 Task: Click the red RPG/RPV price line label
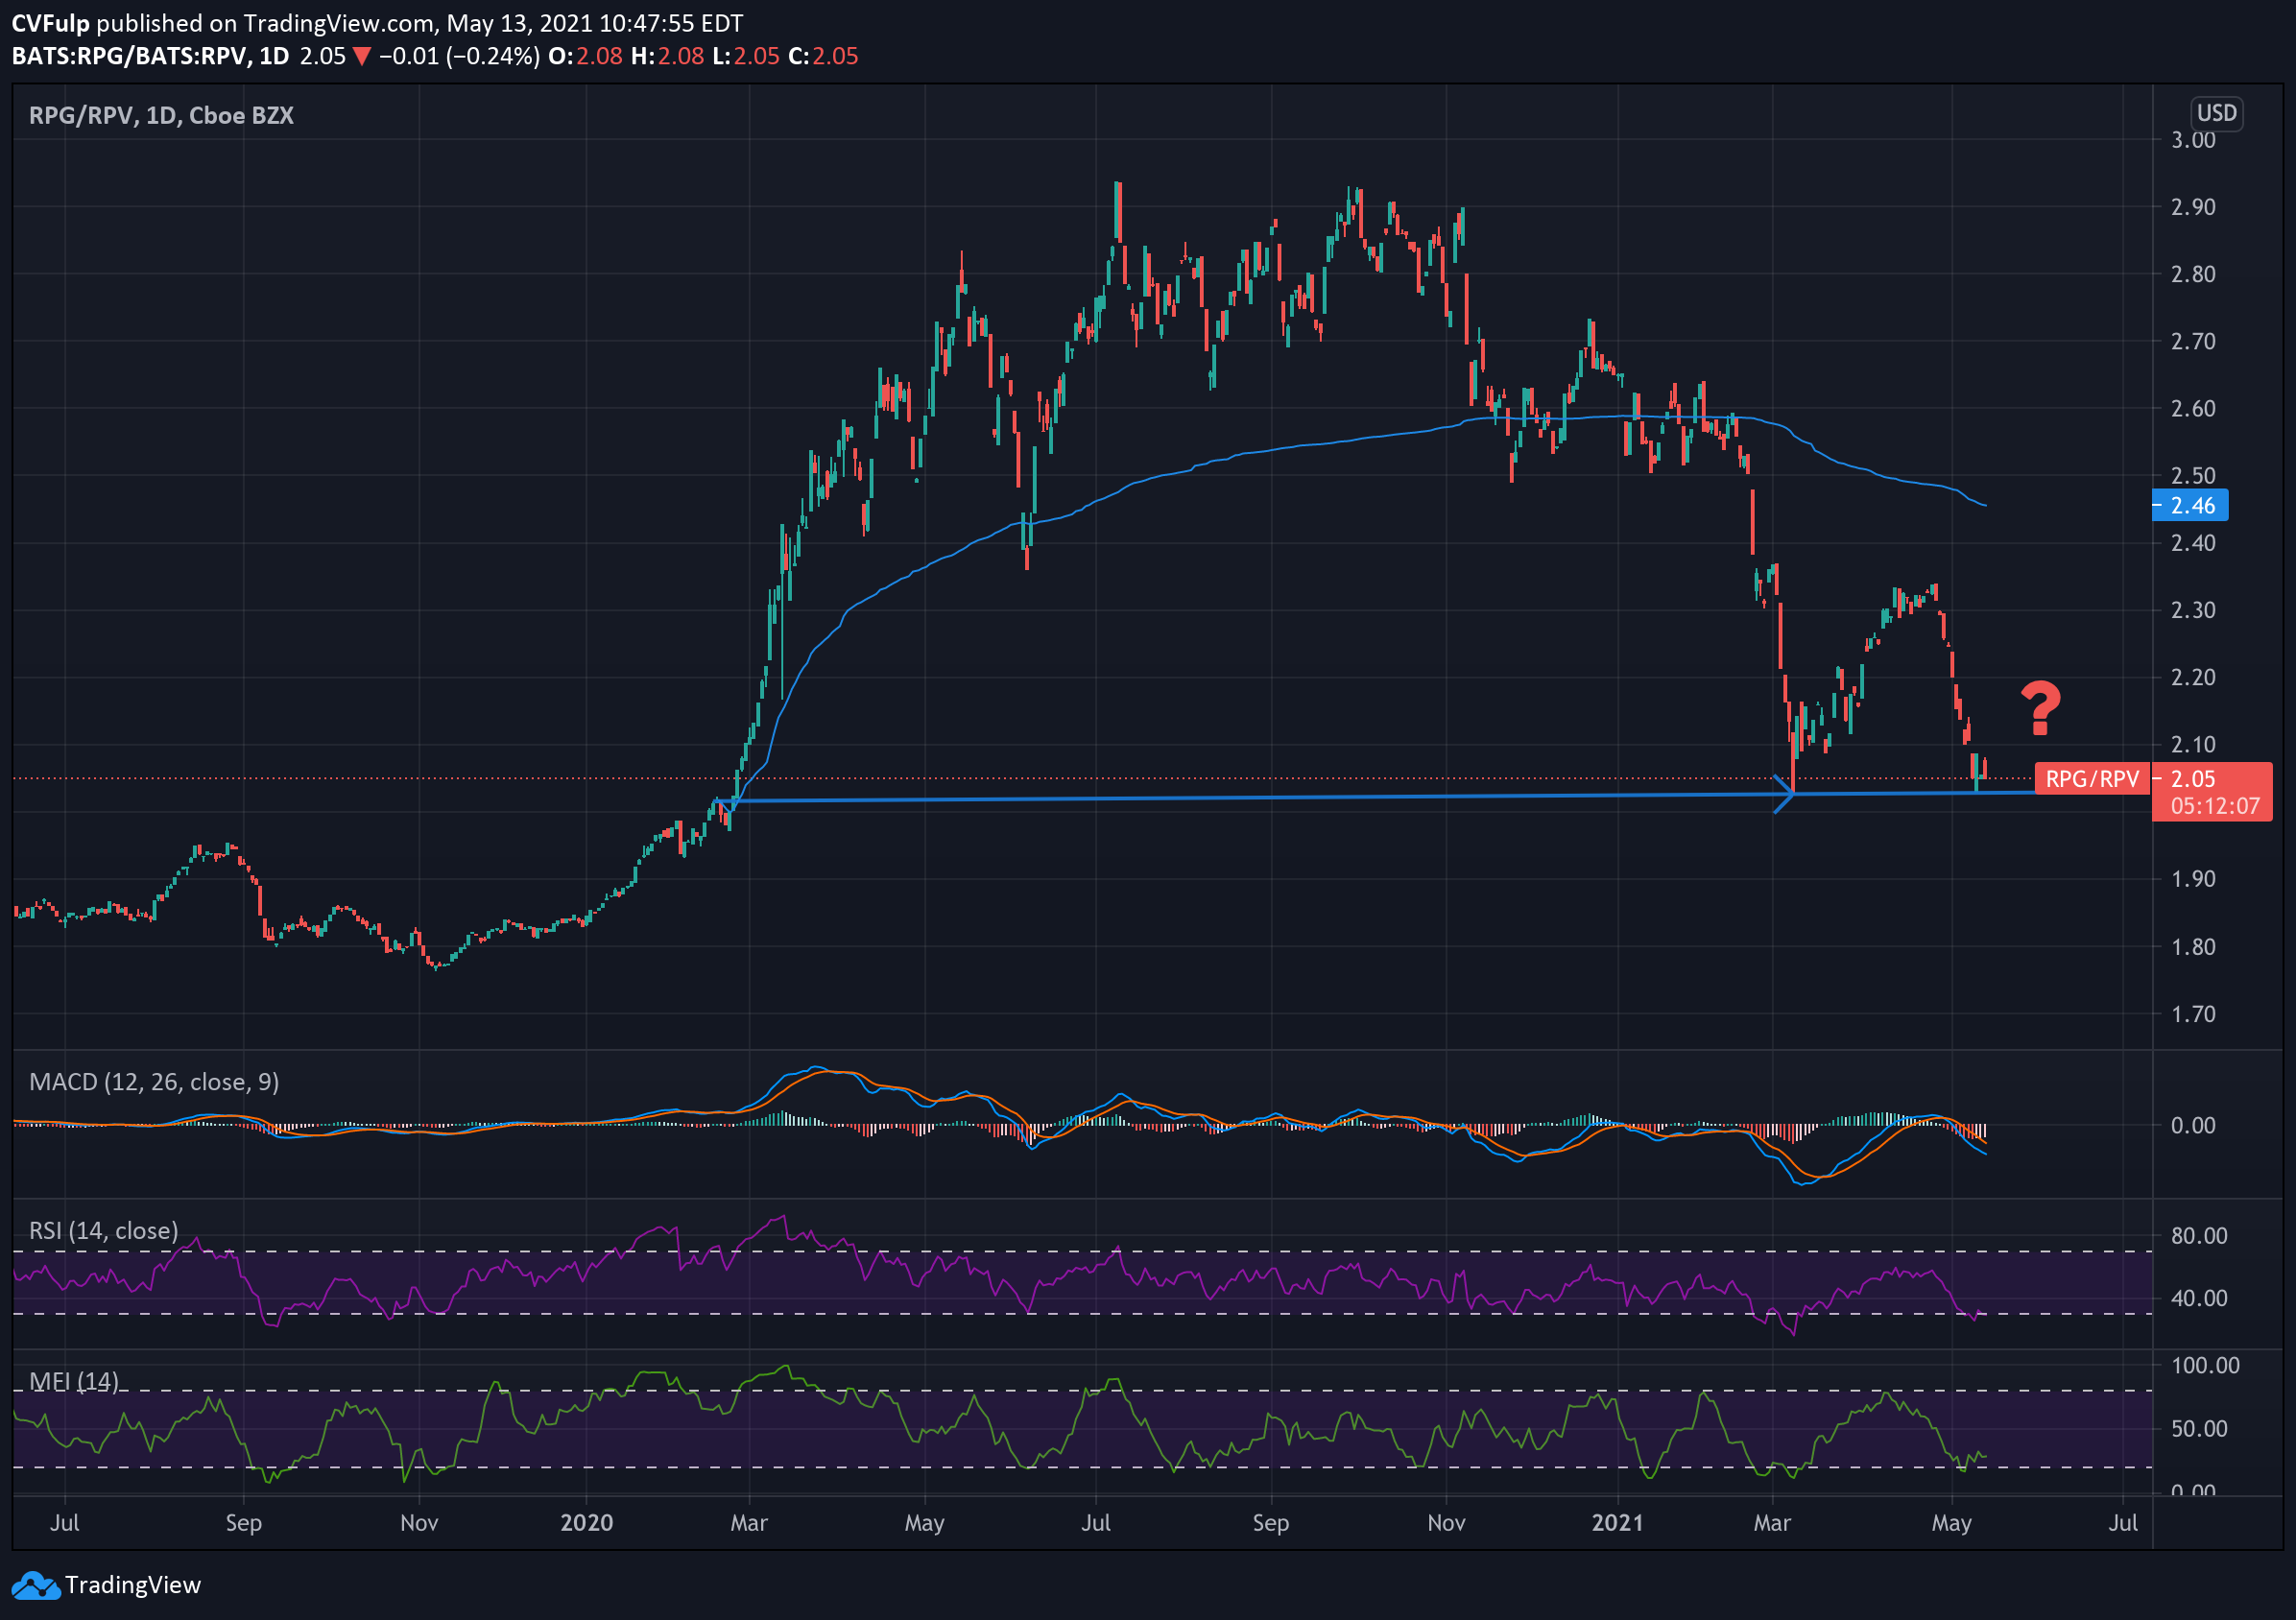(2092, 779)
